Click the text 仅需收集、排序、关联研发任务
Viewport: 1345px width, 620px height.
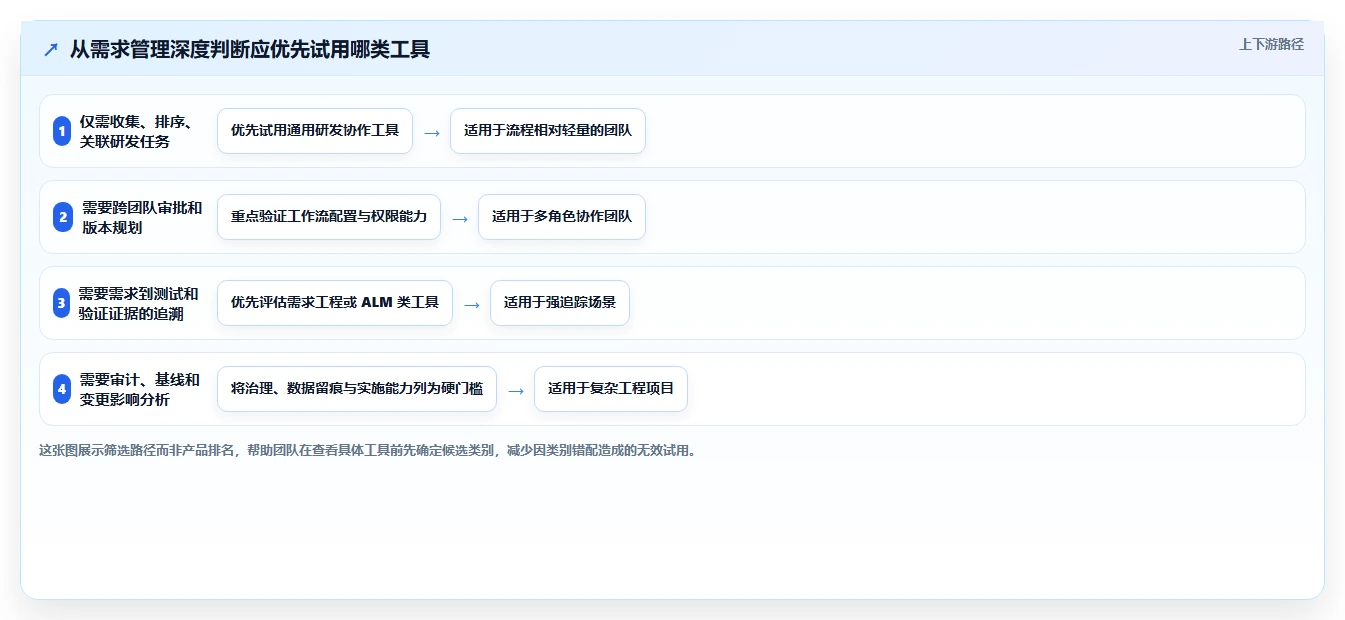click(x=136, y=131)
